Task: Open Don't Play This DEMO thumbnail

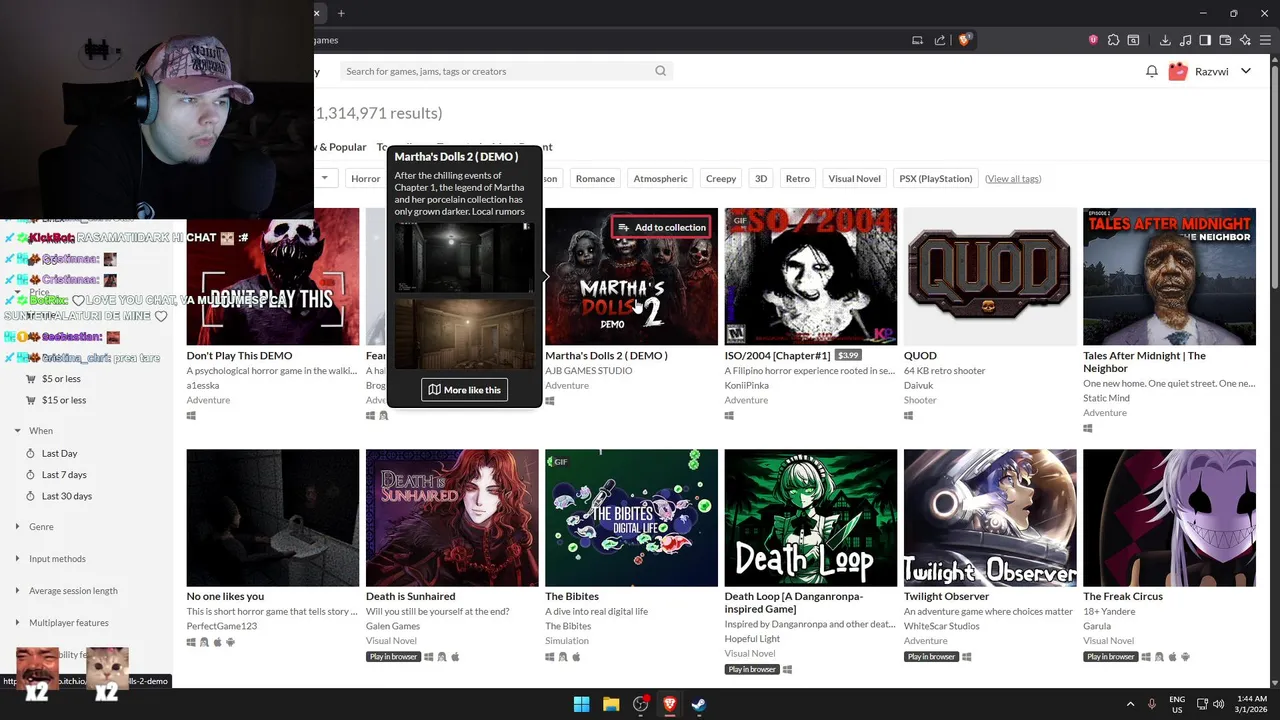Action: coord(272,277)
